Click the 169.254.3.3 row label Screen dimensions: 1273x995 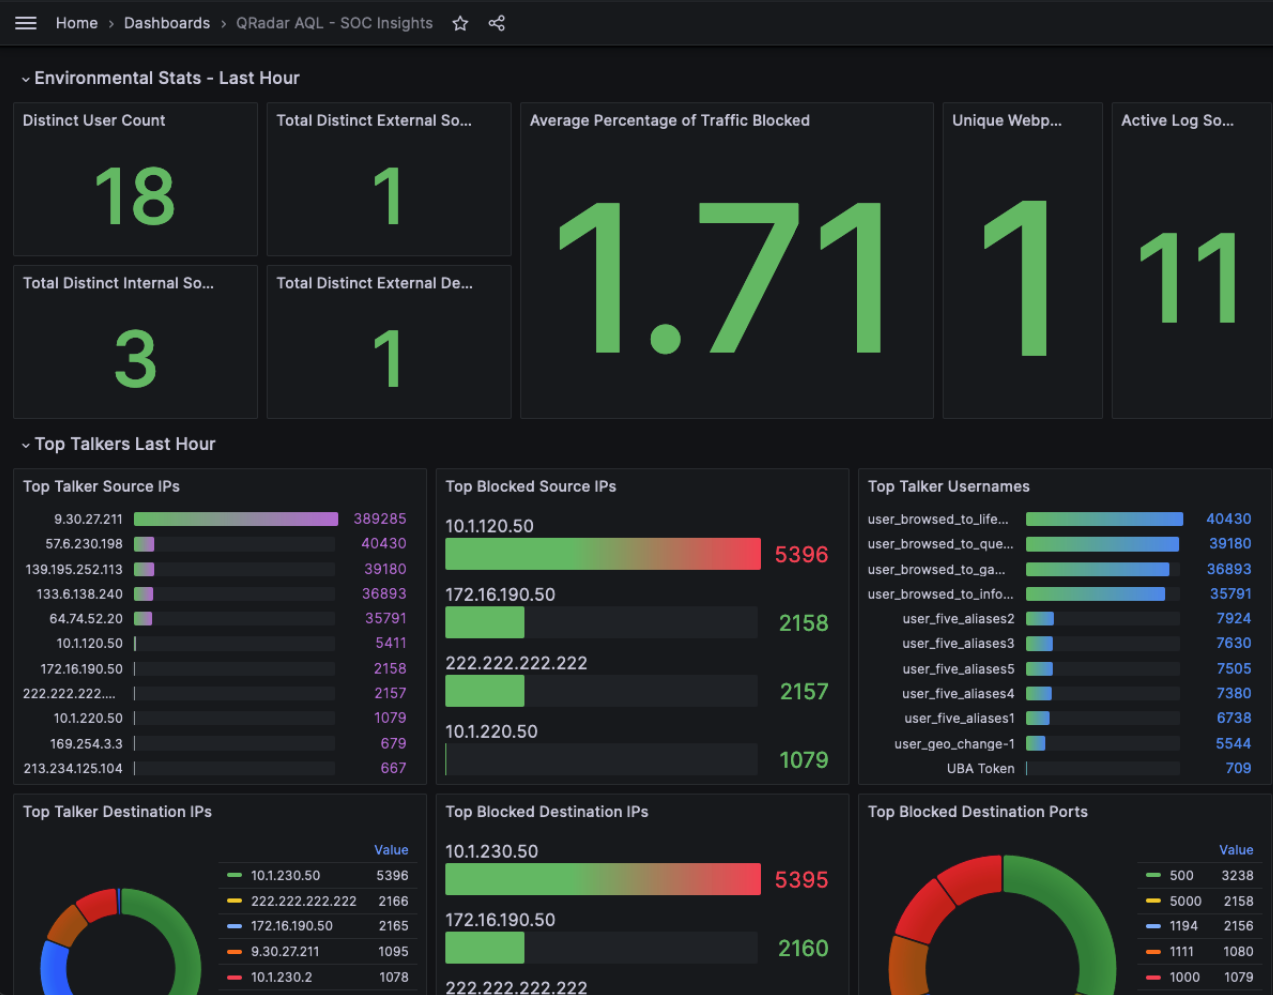pos(86,744)
